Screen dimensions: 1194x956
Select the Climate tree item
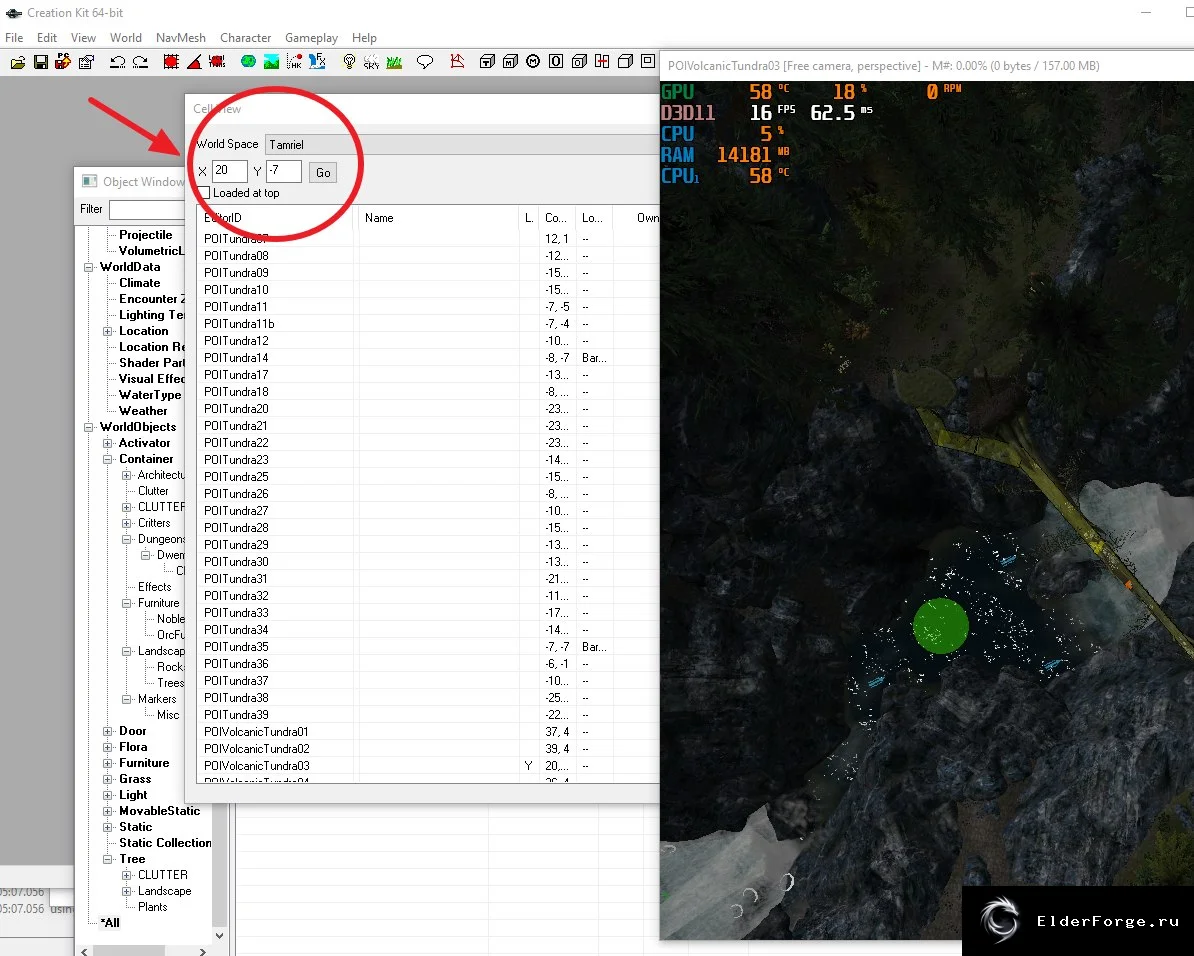tap(139, 283)
